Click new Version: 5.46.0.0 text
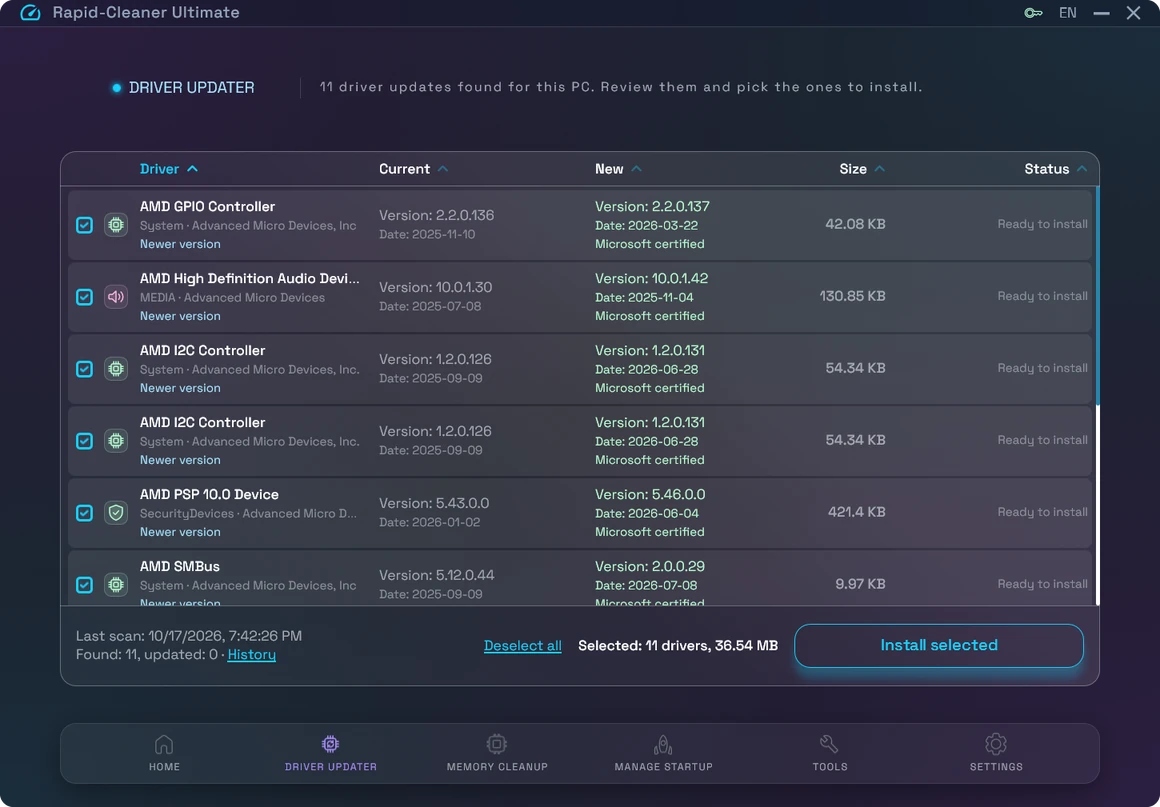 pos(650,494)
